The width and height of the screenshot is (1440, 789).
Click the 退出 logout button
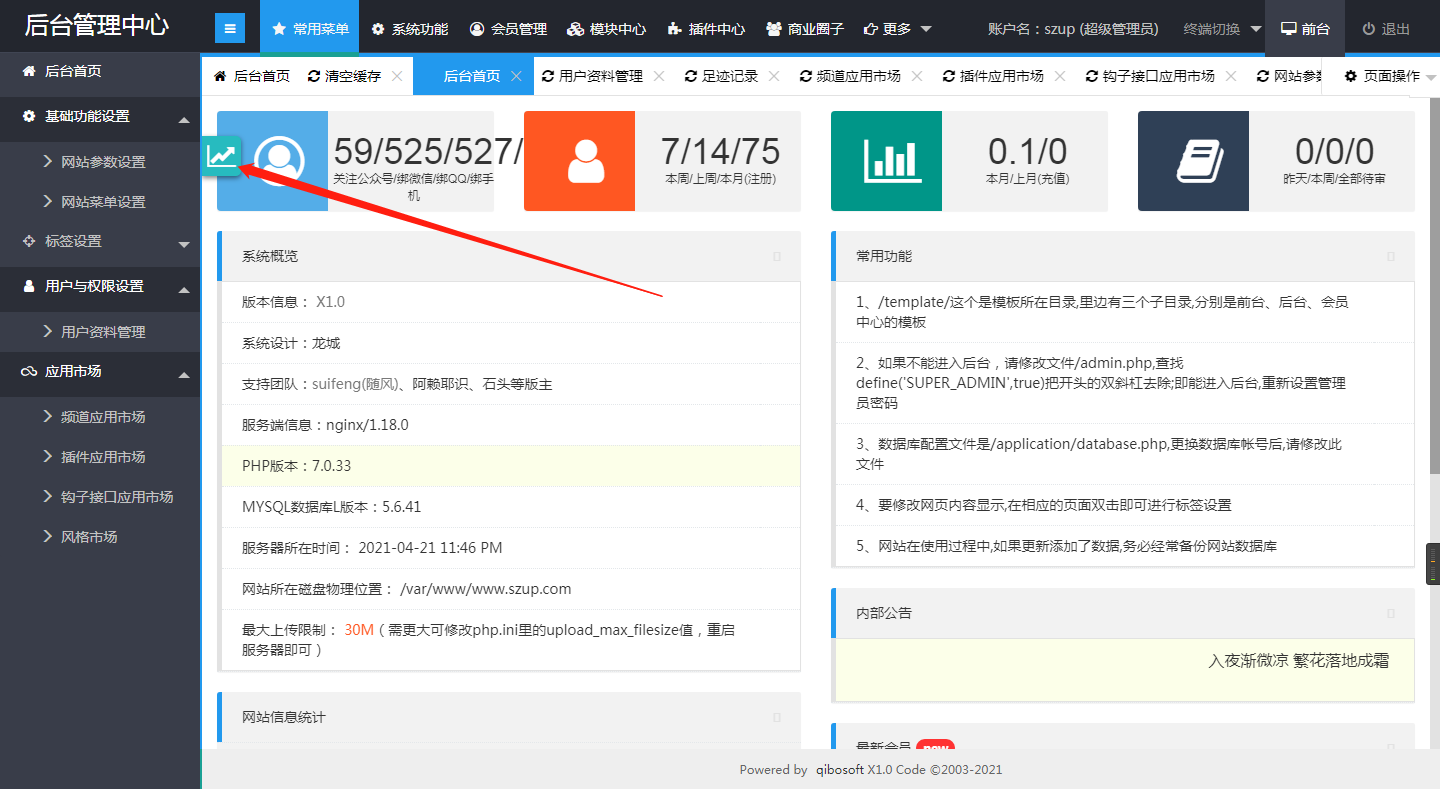(1386, 29)
